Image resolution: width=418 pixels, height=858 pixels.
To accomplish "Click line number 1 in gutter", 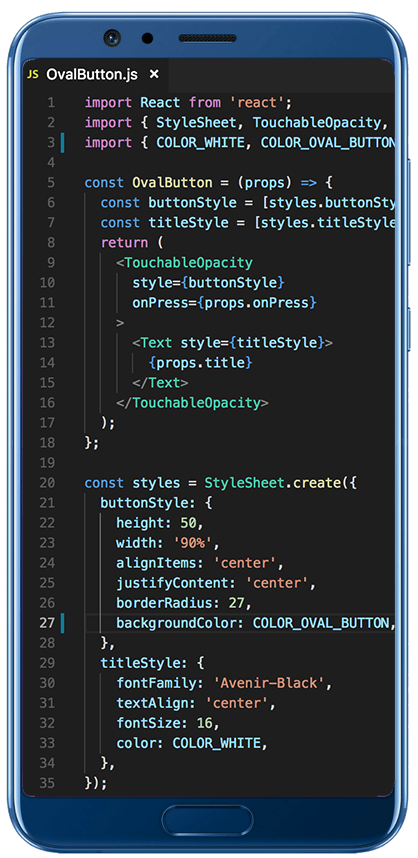I will click(x=51, y=102).
